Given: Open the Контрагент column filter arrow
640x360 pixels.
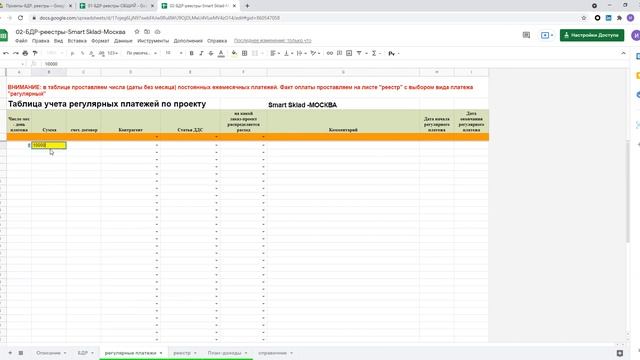Looking at the screenshot, I should point(157,137).
